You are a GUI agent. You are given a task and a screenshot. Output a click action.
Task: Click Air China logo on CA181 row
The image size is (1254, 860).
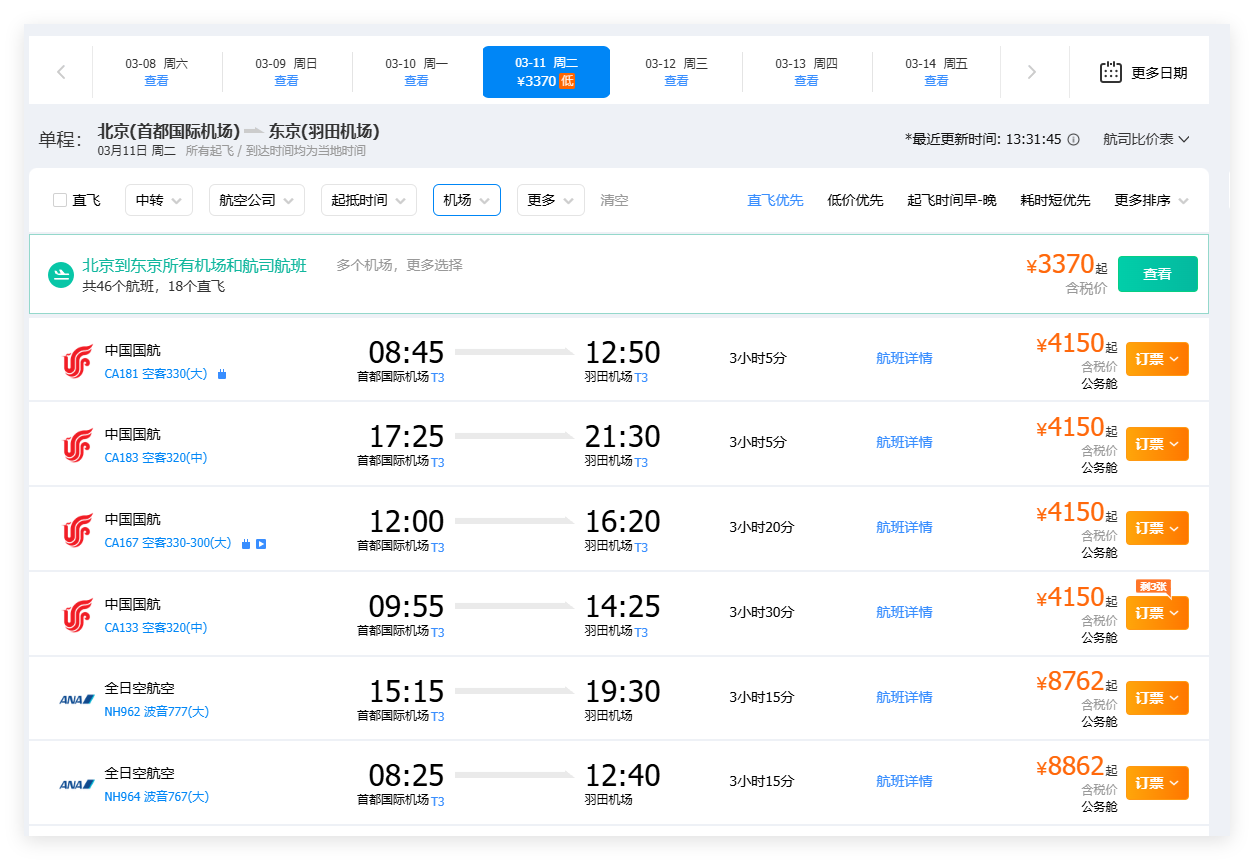pyautogui.click(x=77, y=361)
